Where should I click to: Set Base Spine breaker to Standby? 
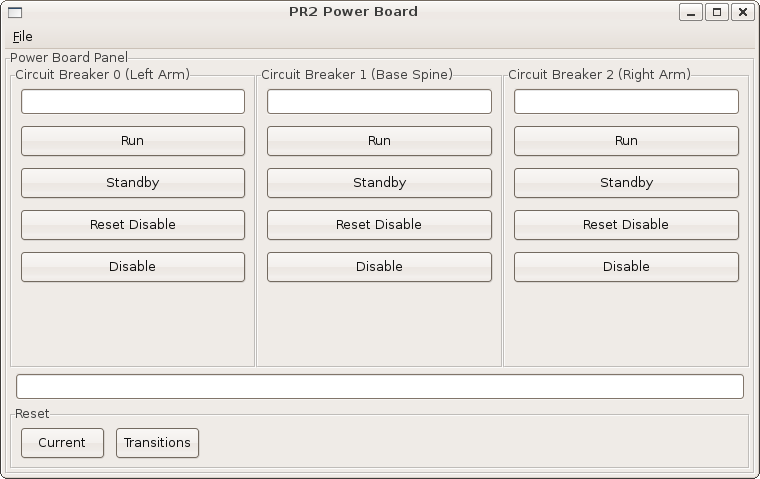click(x=379, y=183)
